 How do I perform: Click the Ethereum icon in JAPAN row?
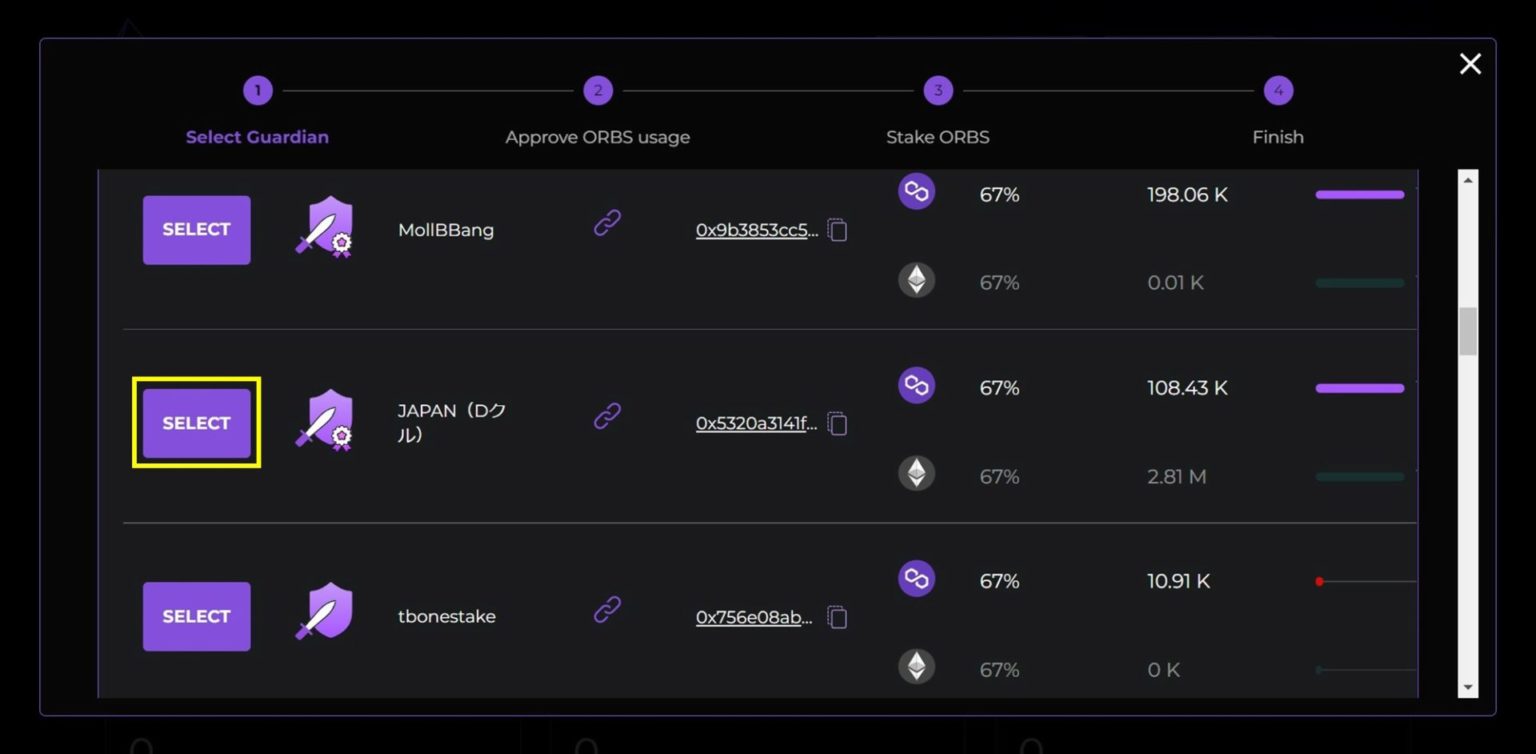pos(916,473)
